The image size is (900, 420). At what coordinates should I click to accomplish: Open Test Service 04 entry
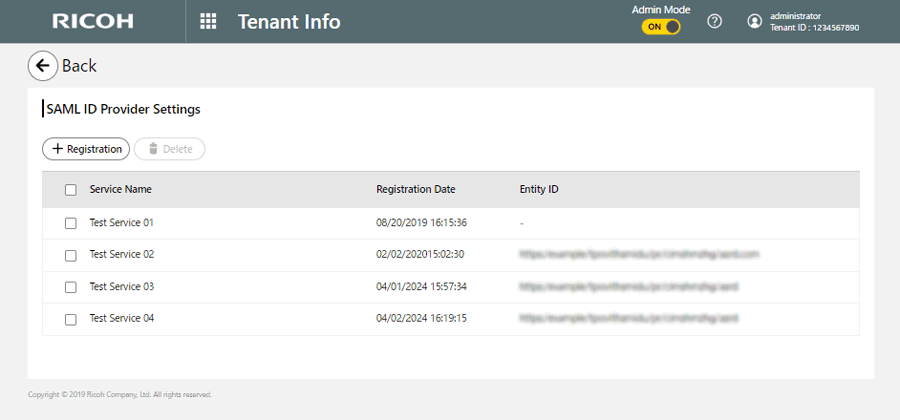(121, 319)
